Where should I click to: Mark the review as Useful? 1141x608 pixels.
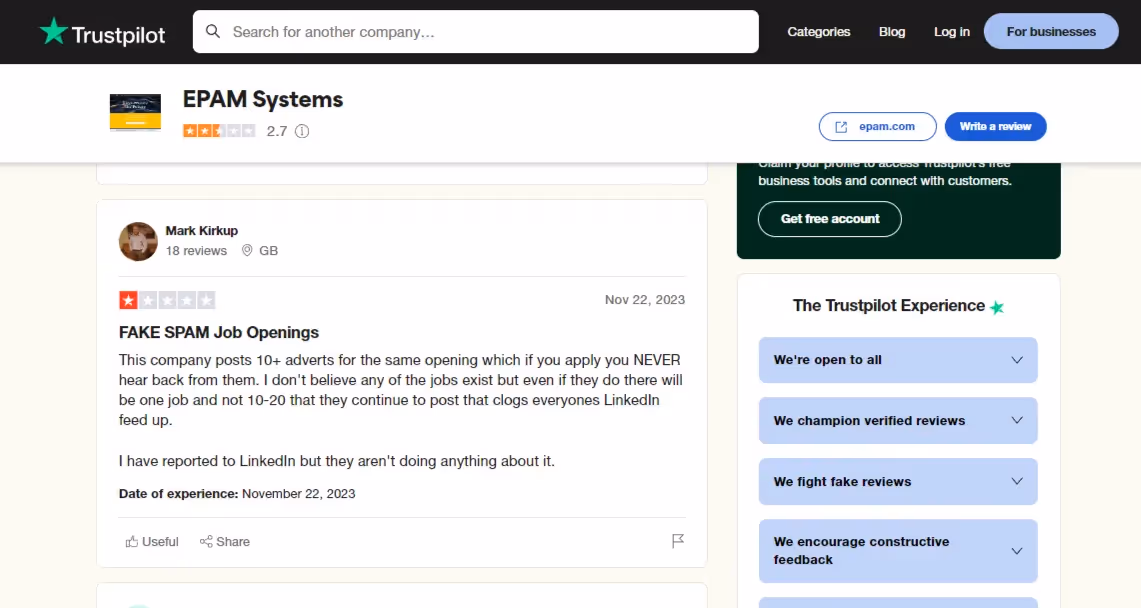click(151, 542)
